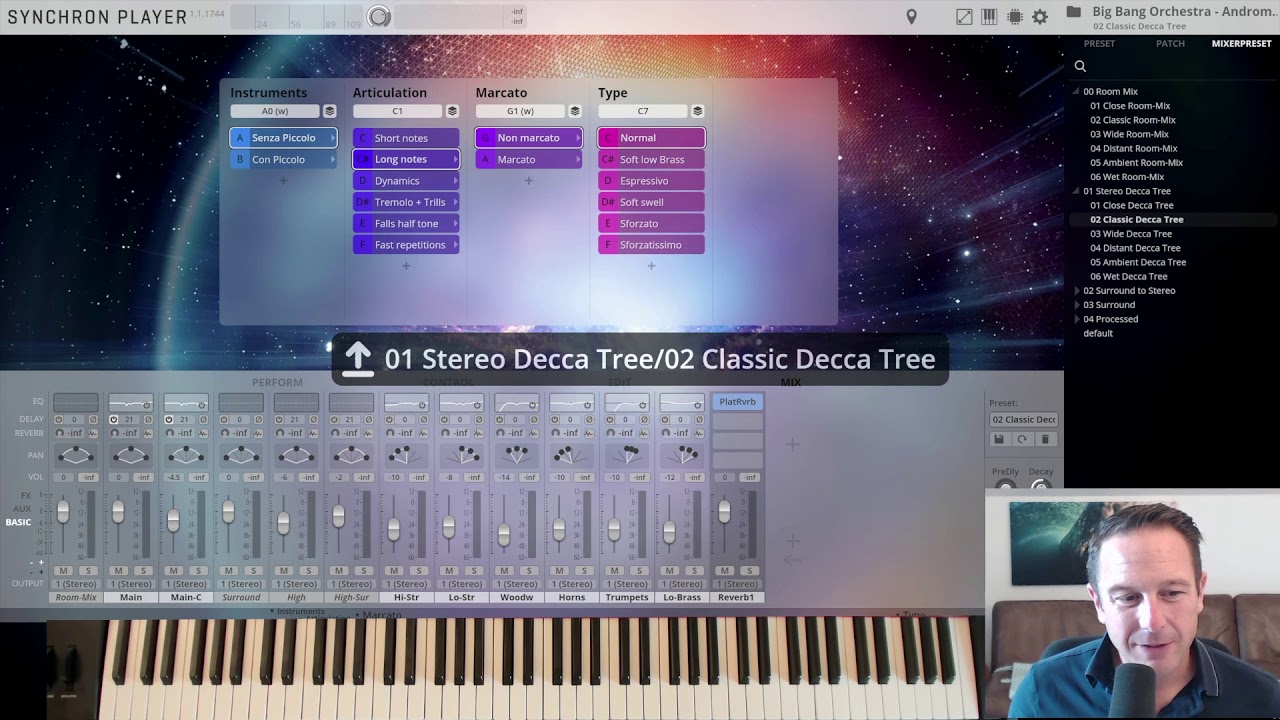Click the phase invert icon on Main channel
The image size is (1280, 720).
[x=148, y=420]
